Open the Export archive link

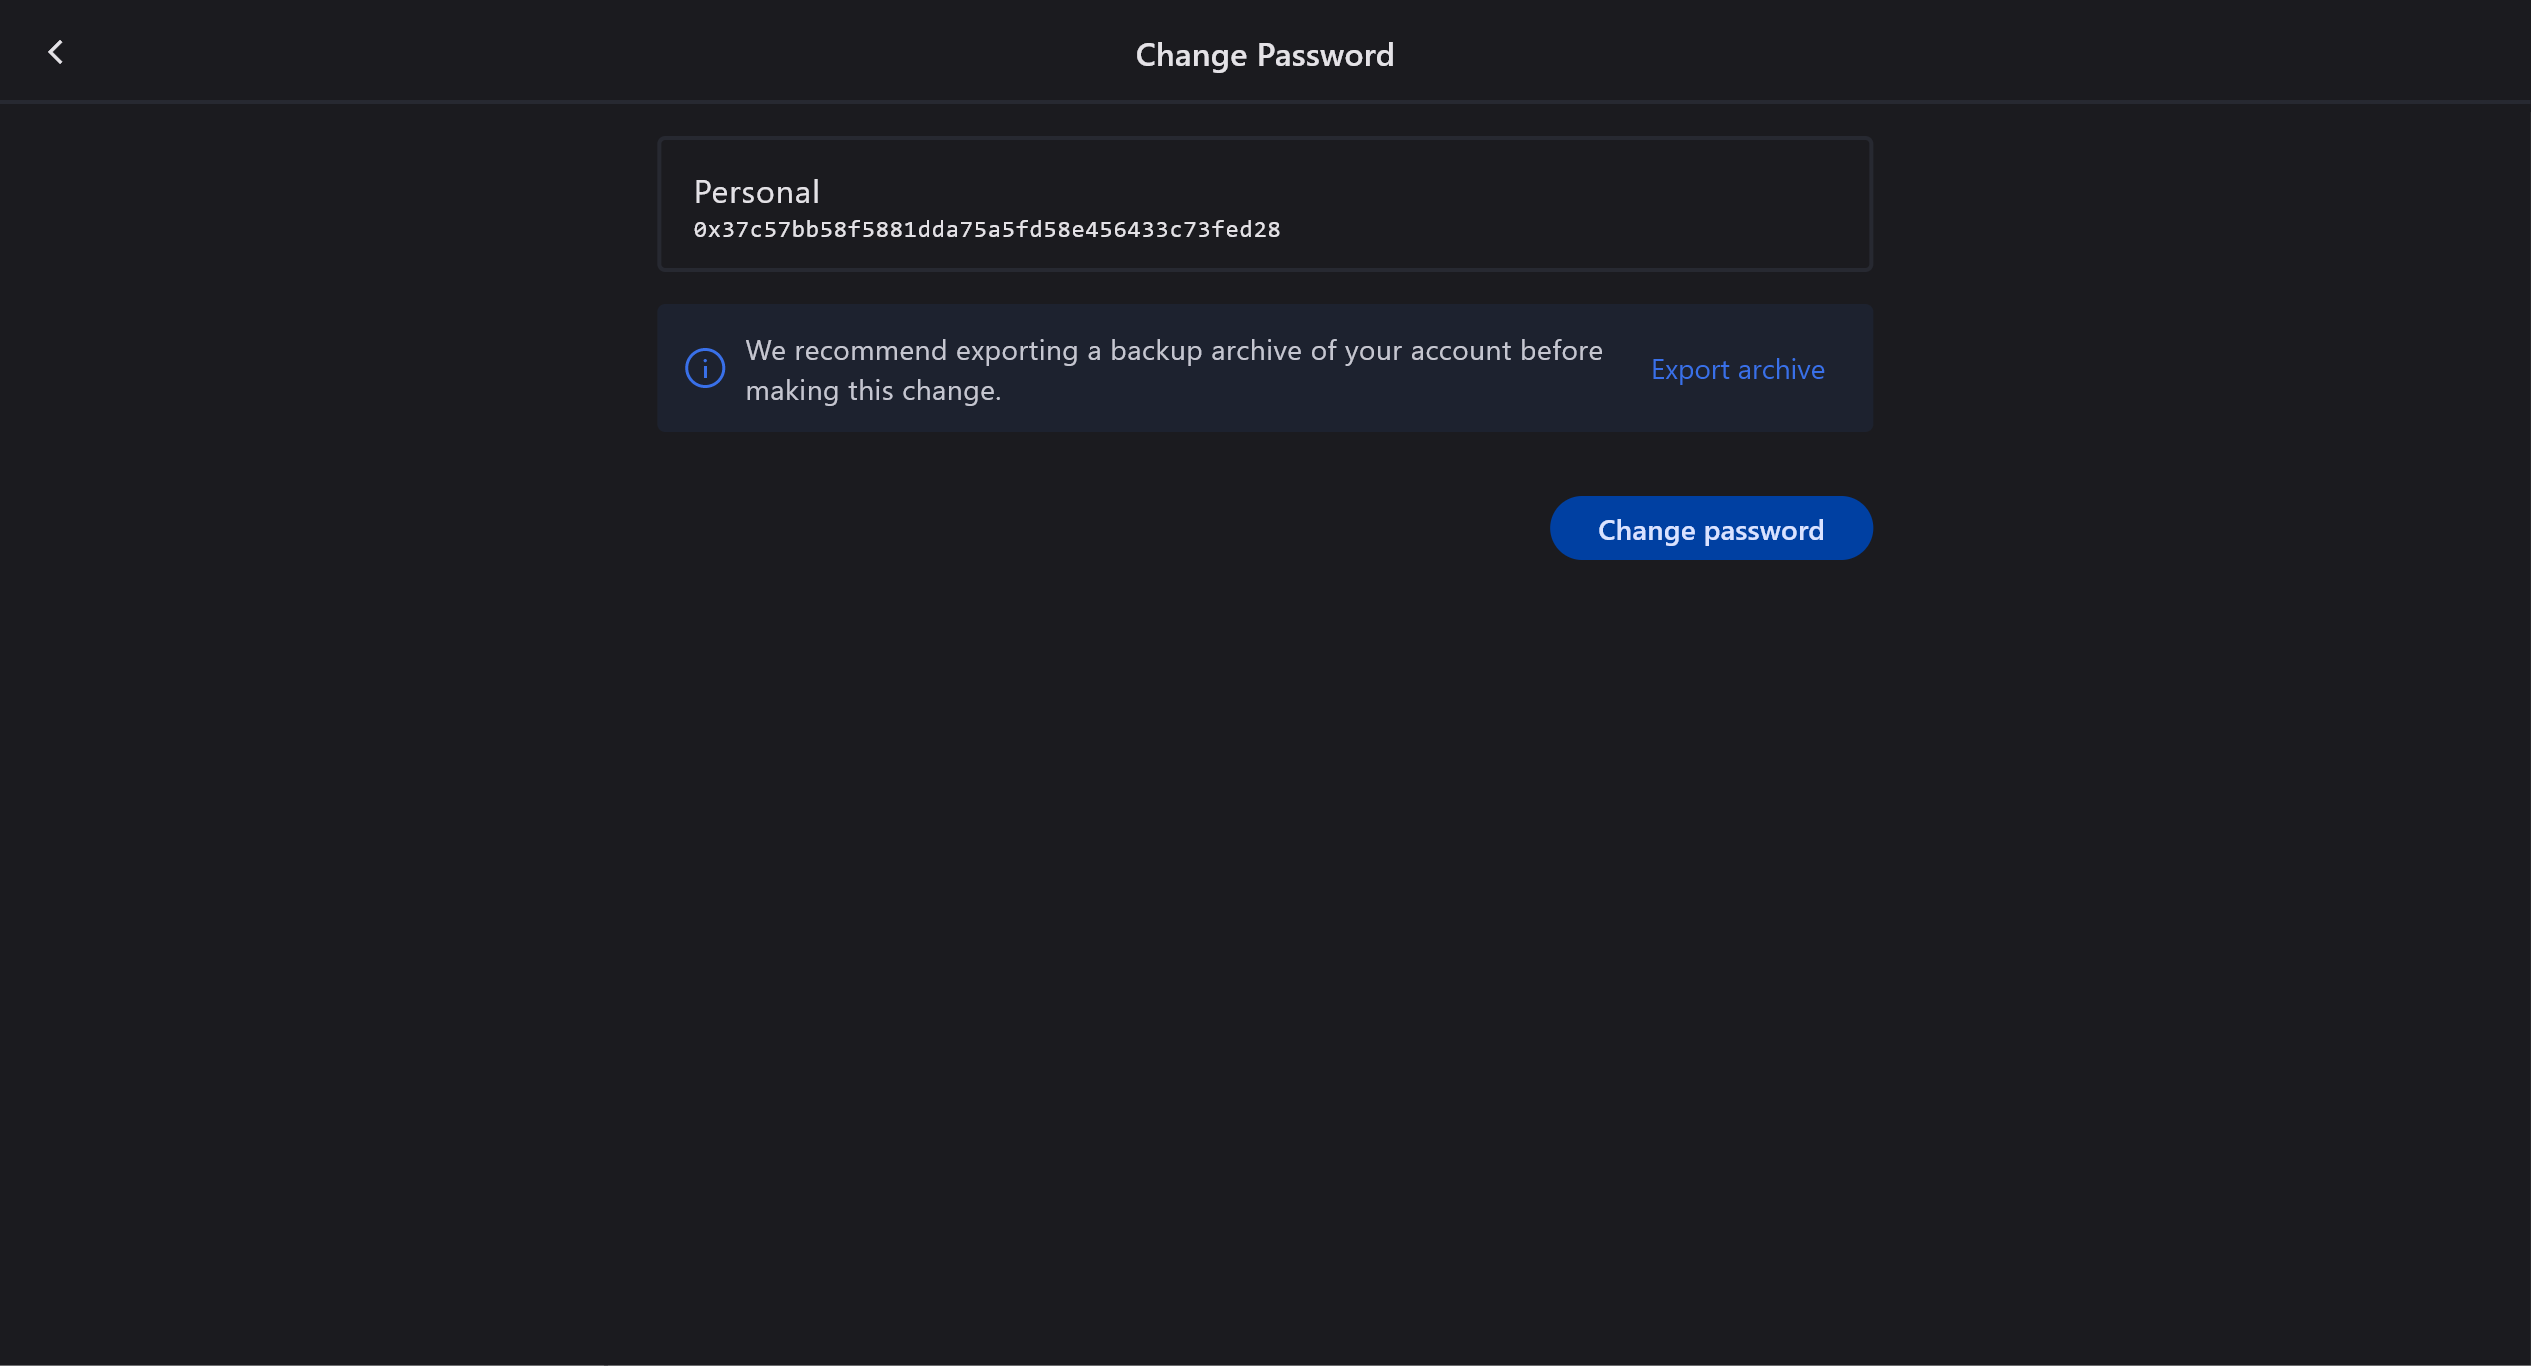tap(1737, 370)
